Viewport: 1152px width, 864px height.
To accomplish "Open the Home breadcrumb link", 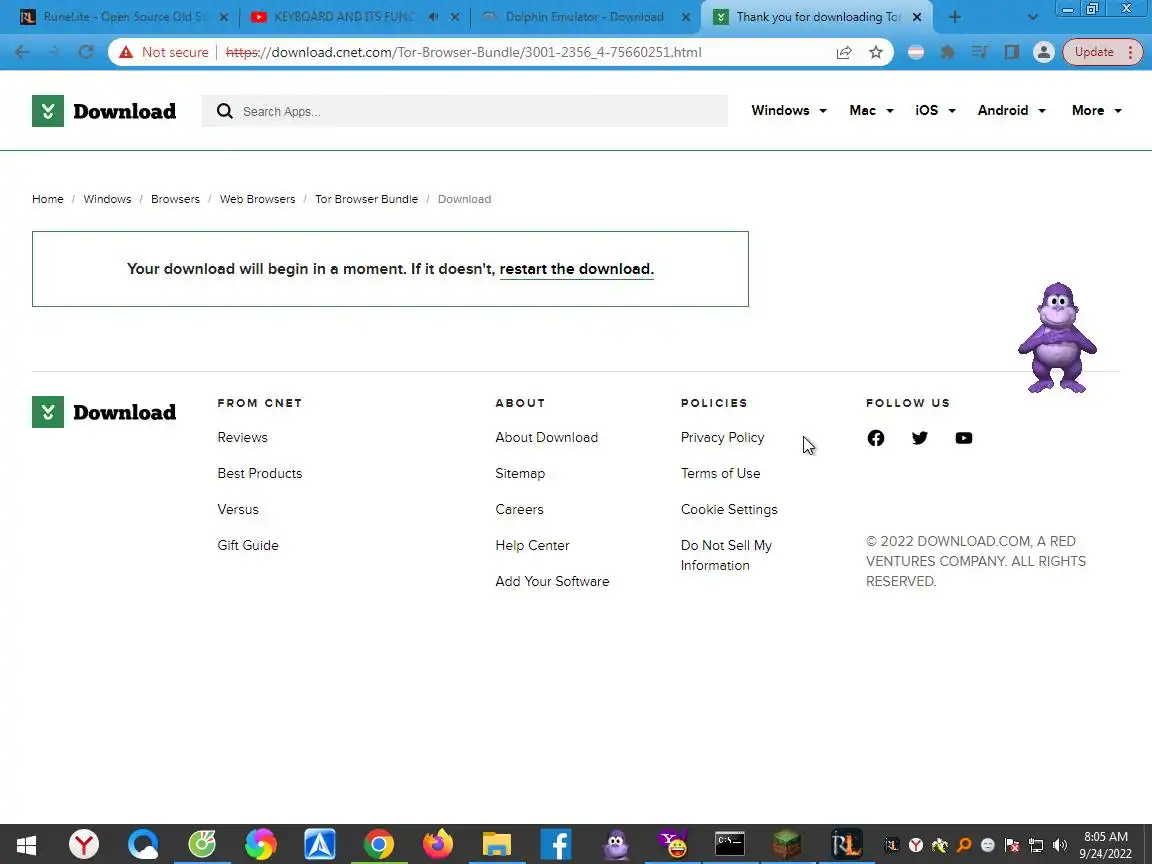I will point(48,199).
